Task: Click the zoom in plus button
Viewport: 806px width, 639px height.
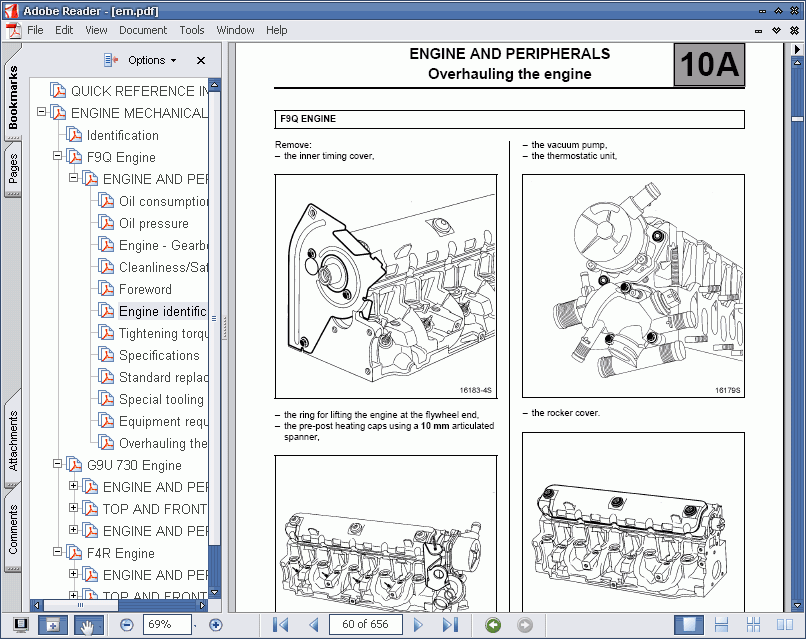Action: click(x=215, y=625)
